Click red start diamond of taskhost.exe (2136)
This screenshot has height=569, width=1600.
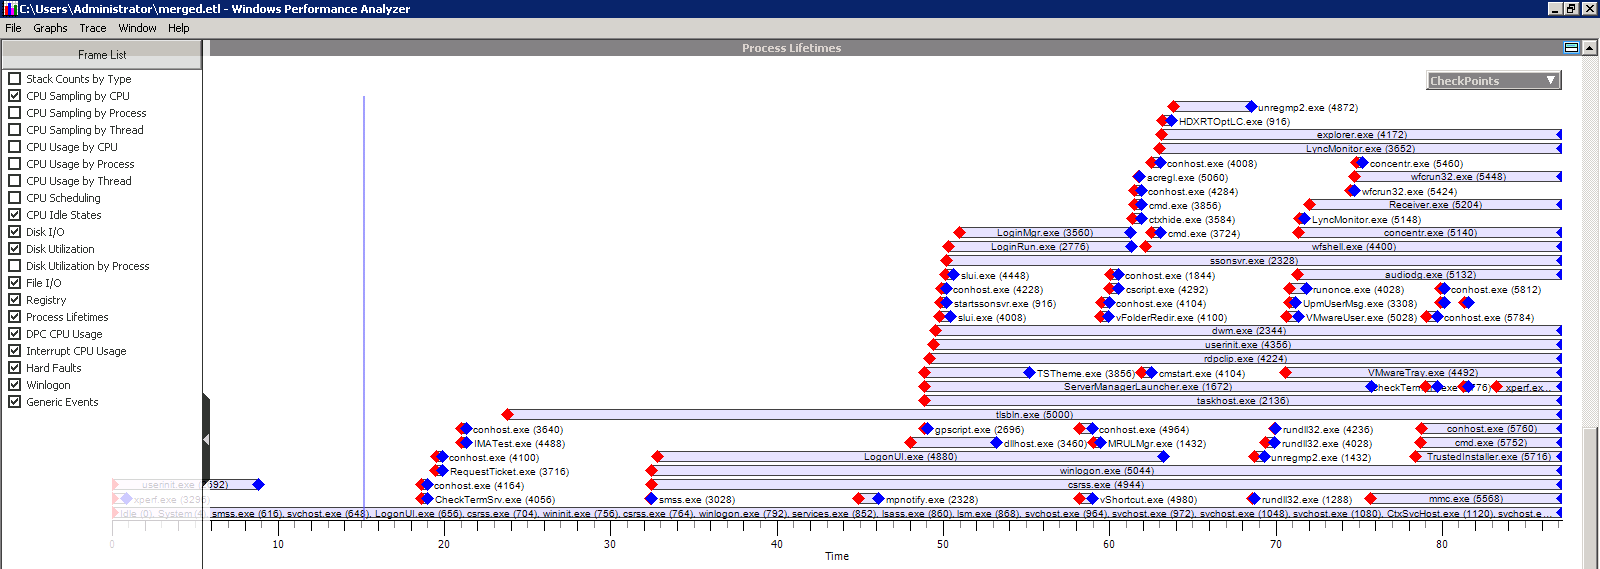925,400
